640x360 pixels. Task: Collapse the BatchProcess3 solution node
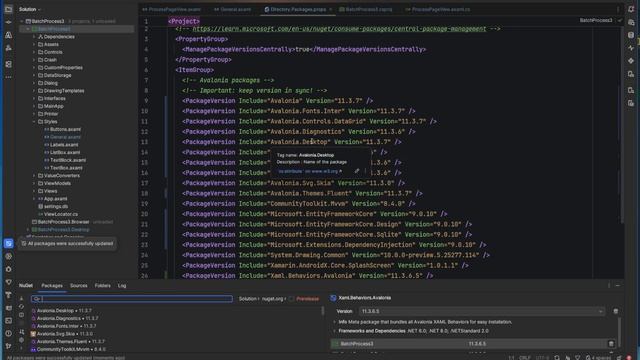pos(22,21)
